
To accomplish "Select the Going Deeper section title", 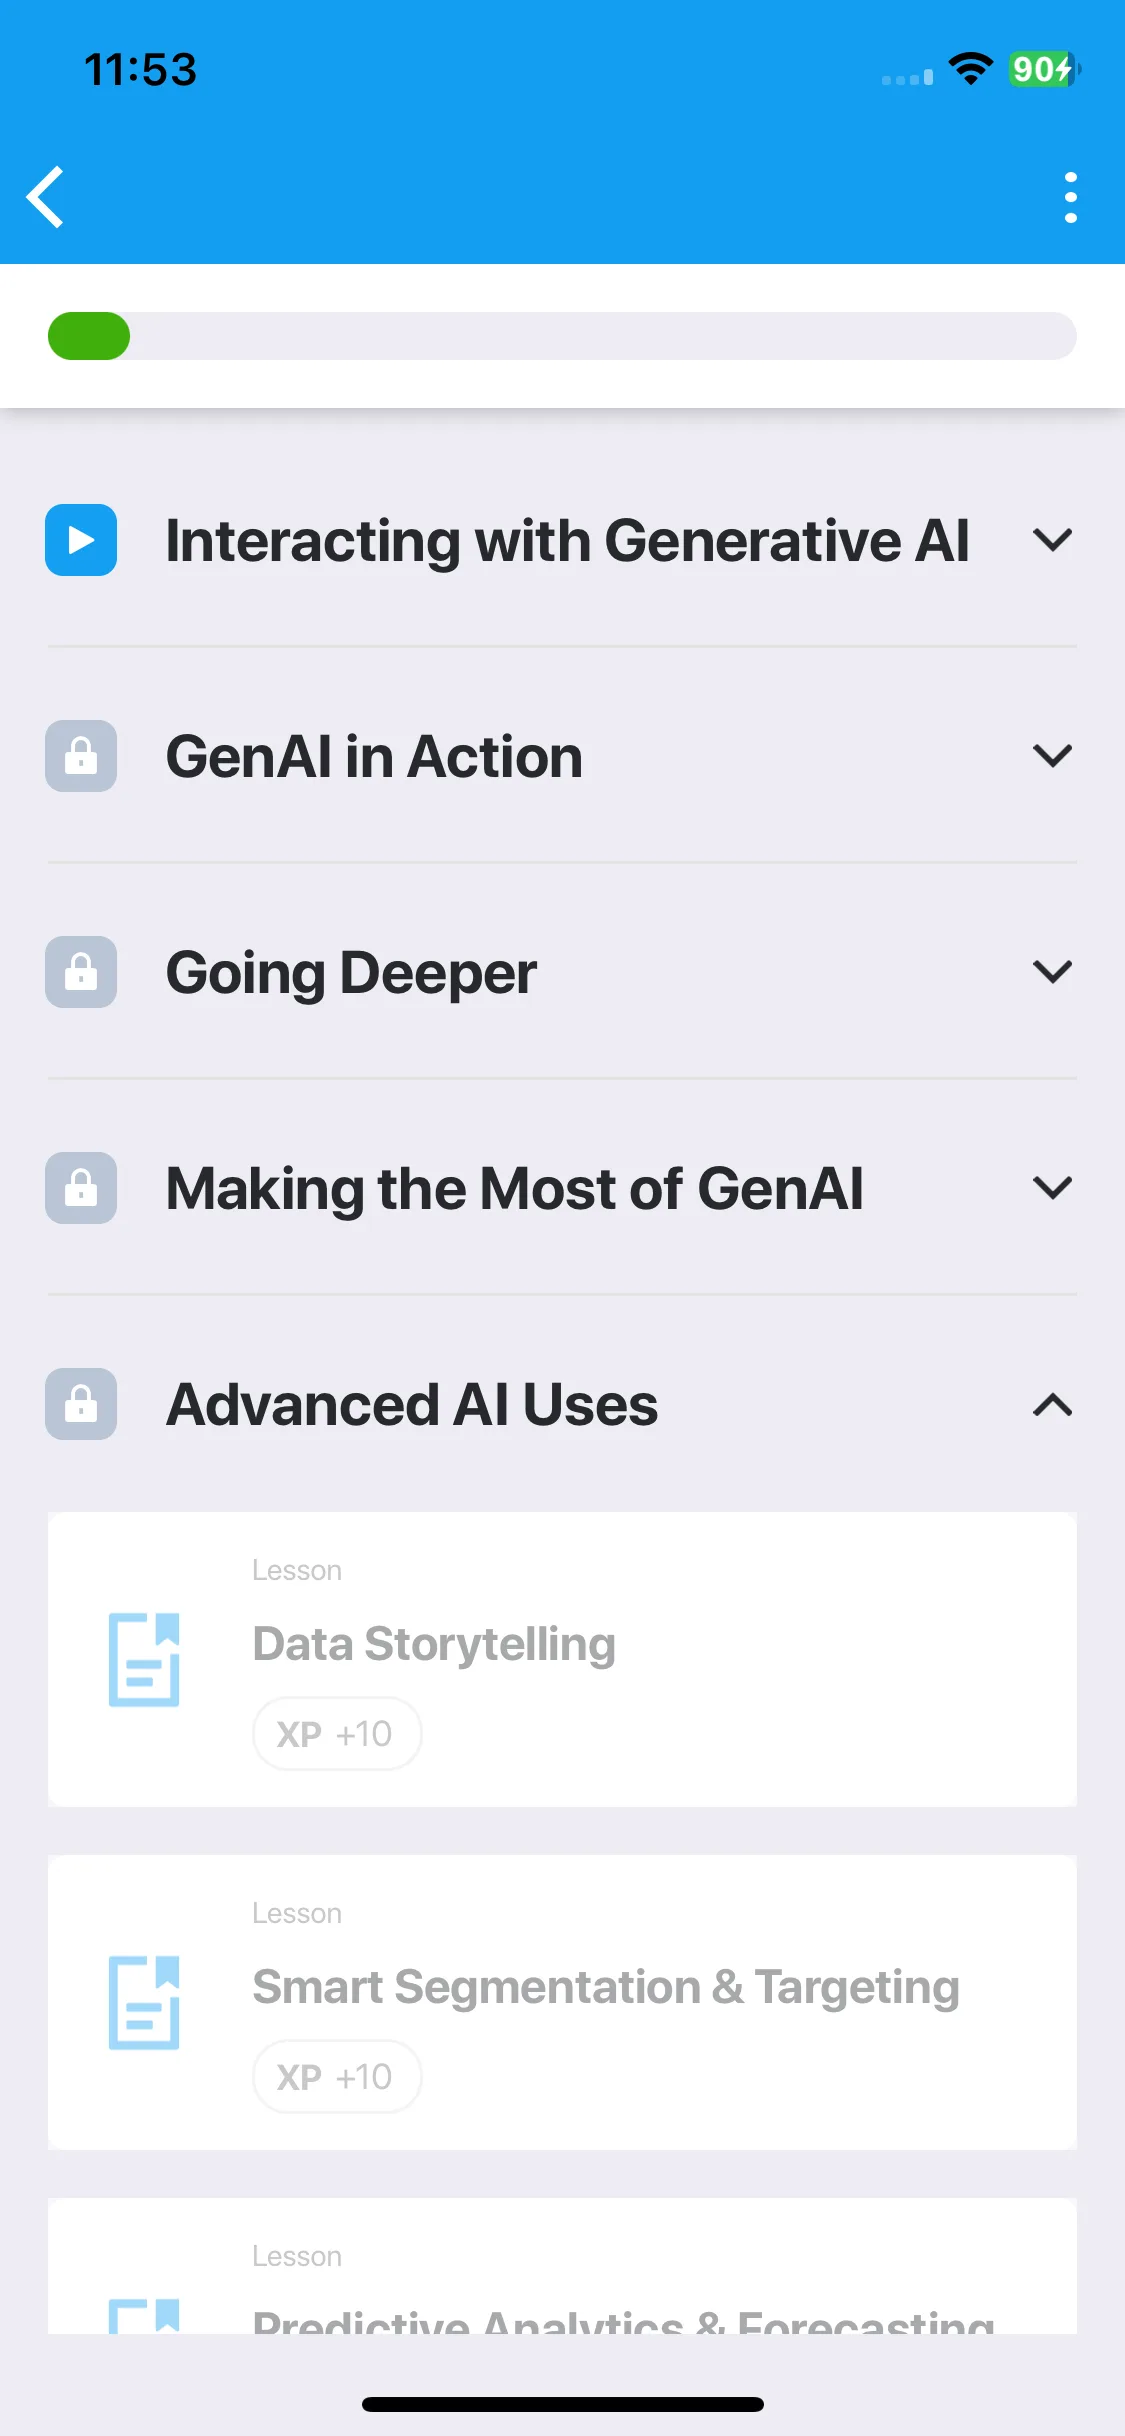I will coord(351,973).
